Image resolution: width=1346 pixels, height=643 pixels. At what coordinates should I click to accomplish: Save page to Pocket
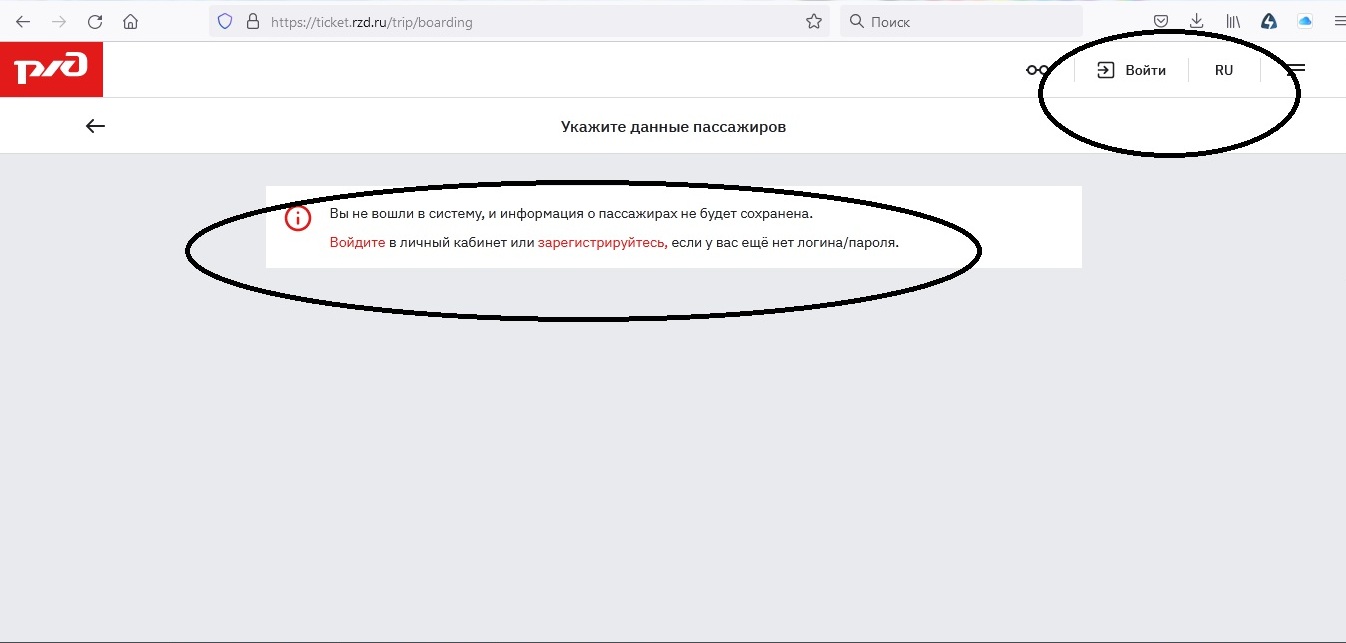1161,21
